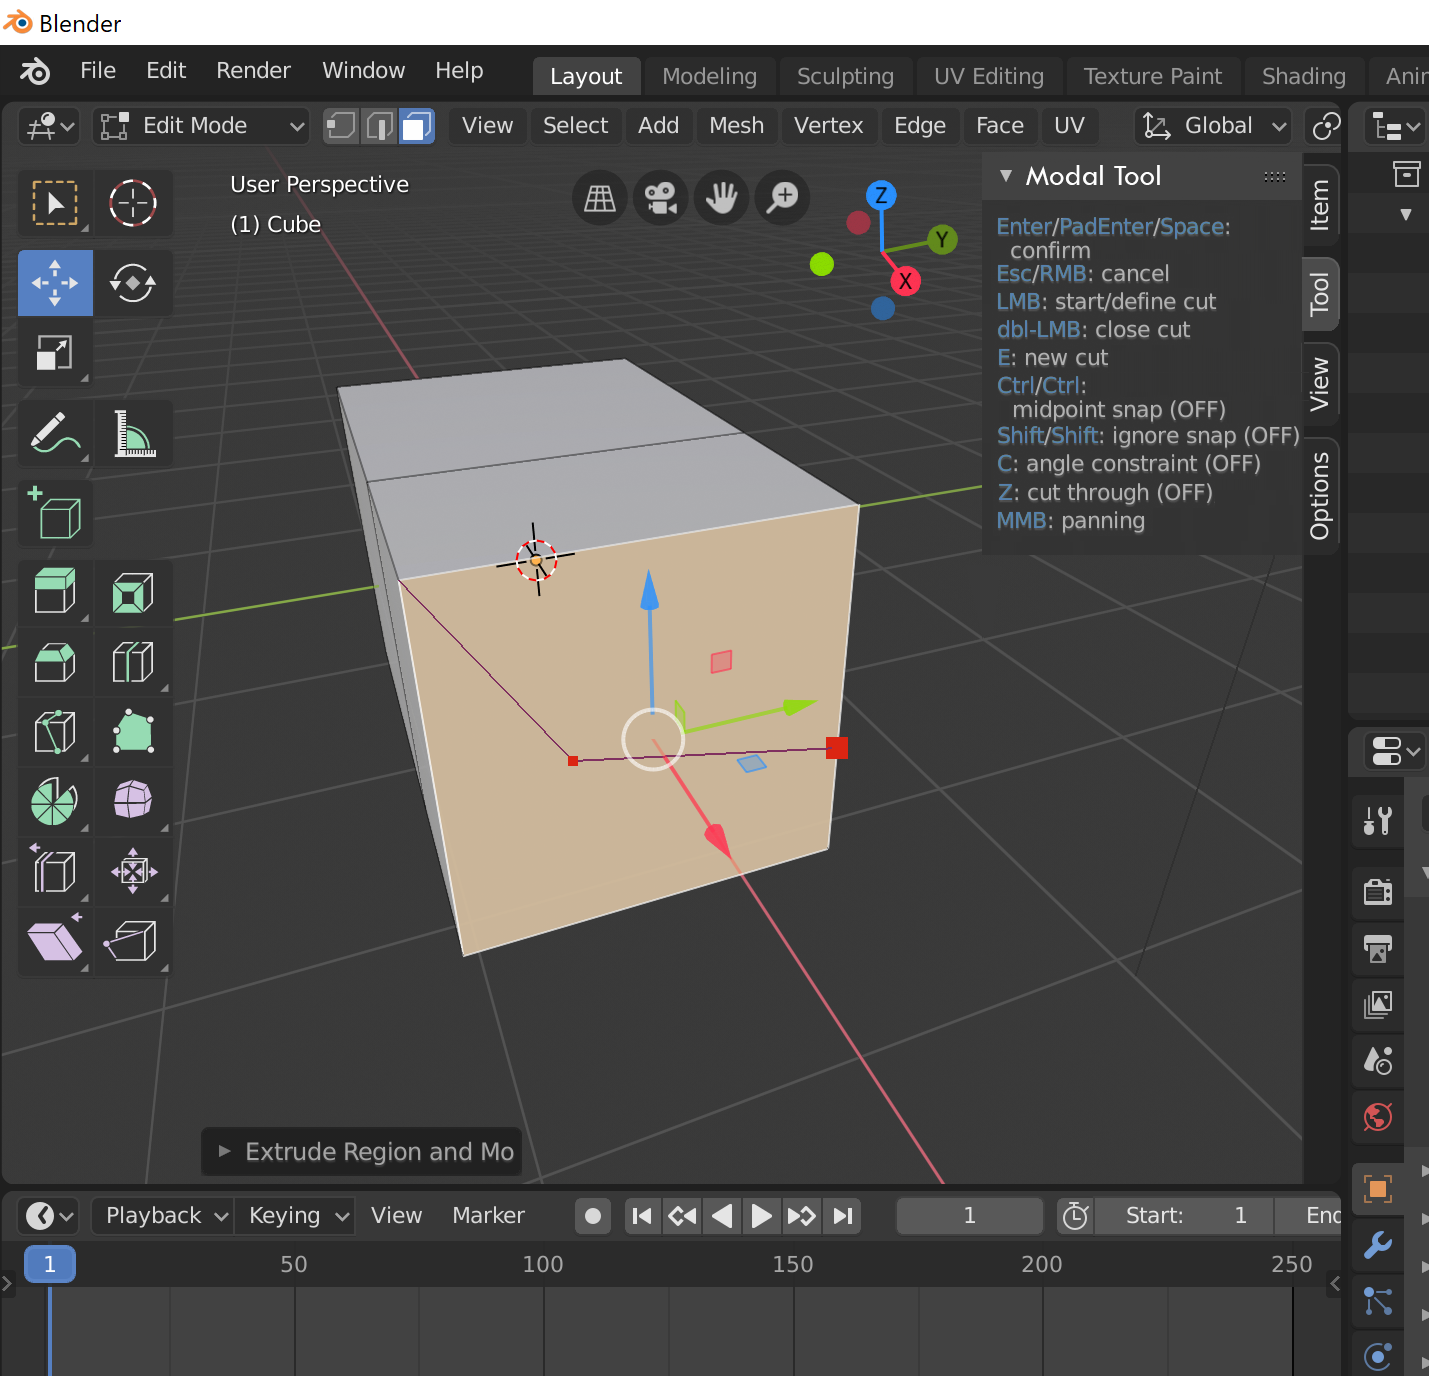Pick the Bevel tool
1429x1376 pixels.
pos(55,662)
